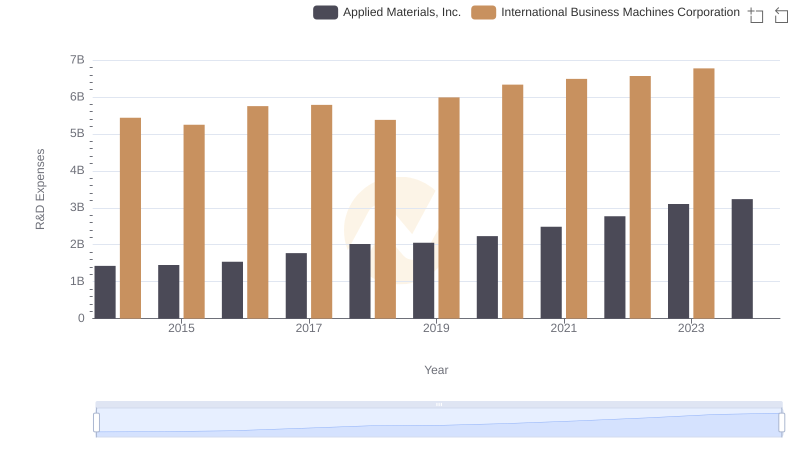
Task: Click the 6B y-axis label
Action: [77, 97]
